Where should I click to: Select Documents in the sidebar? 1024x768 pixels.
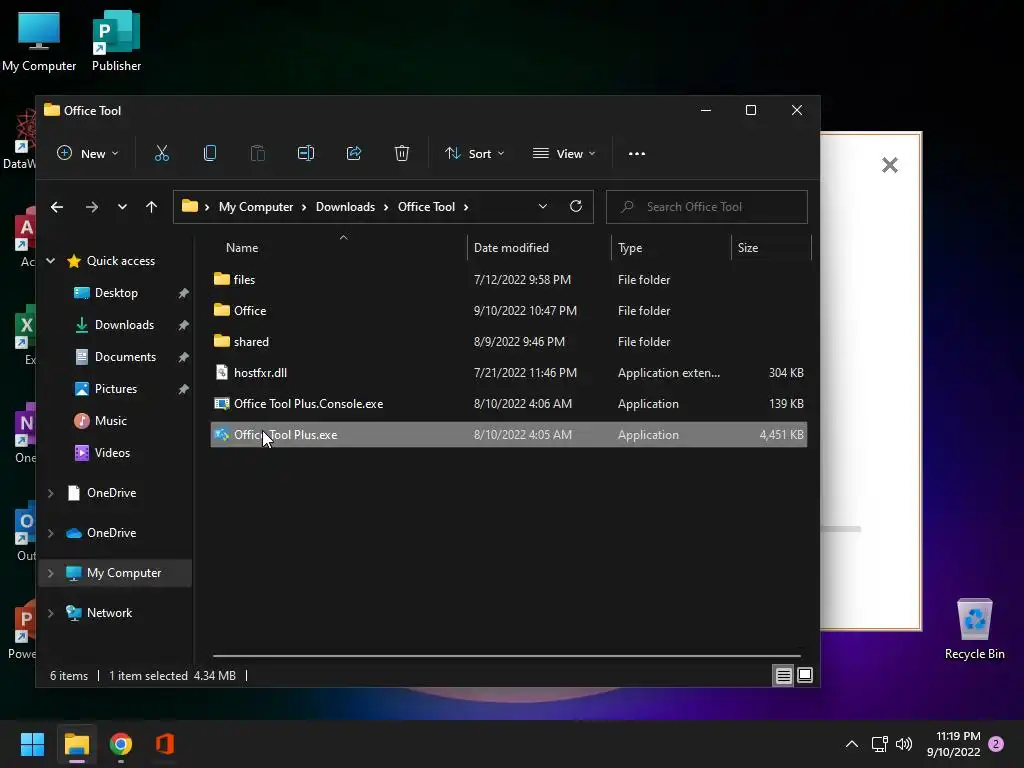pyautogui.click(x=125, y=357)
